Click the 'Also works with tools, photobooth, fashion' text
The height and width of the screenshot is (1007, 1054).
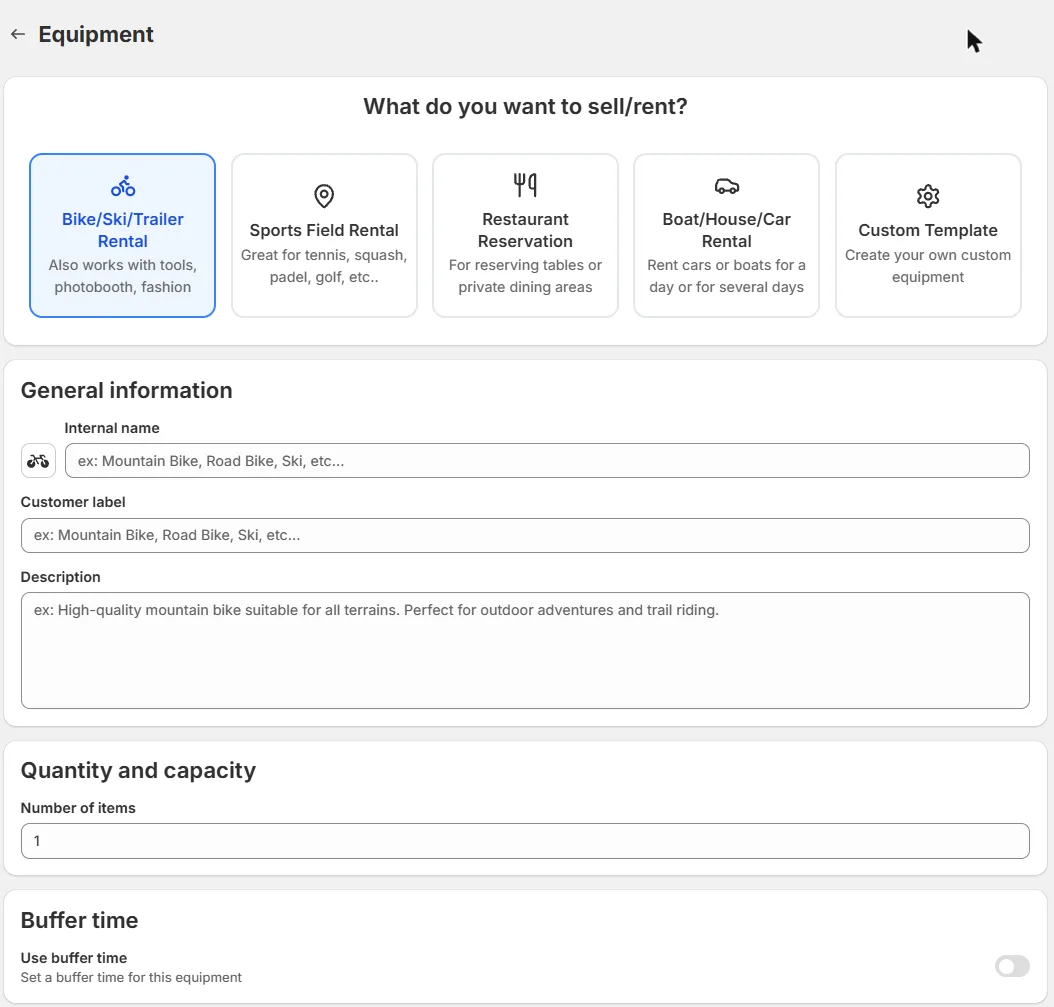click(x=122, y=276)
